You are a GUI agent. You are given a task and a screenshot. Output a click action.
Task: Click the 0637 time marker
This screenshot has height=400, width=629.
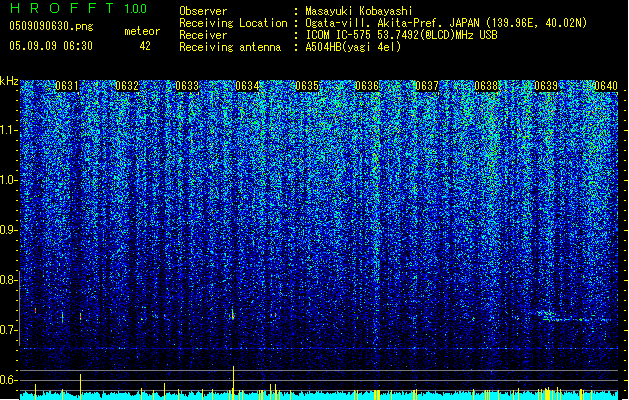point(427,86)
